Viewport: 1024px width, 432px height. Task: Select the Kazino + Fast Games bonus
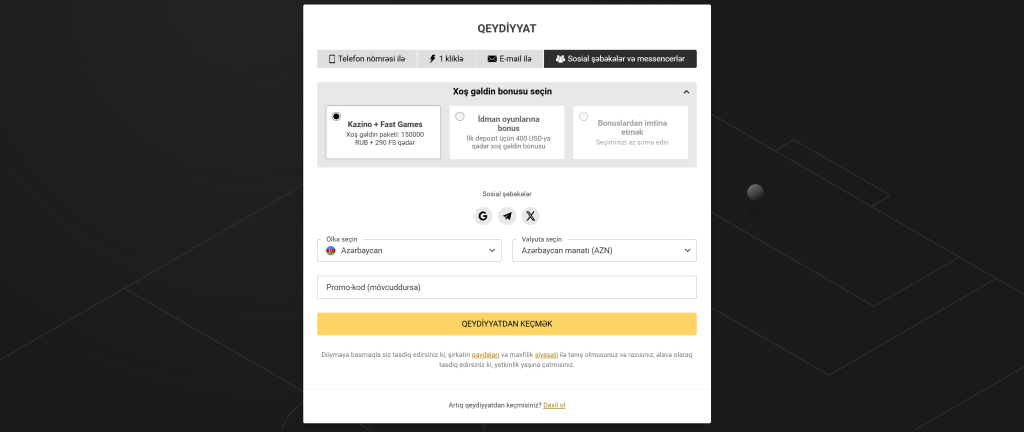tap(336, 117)
